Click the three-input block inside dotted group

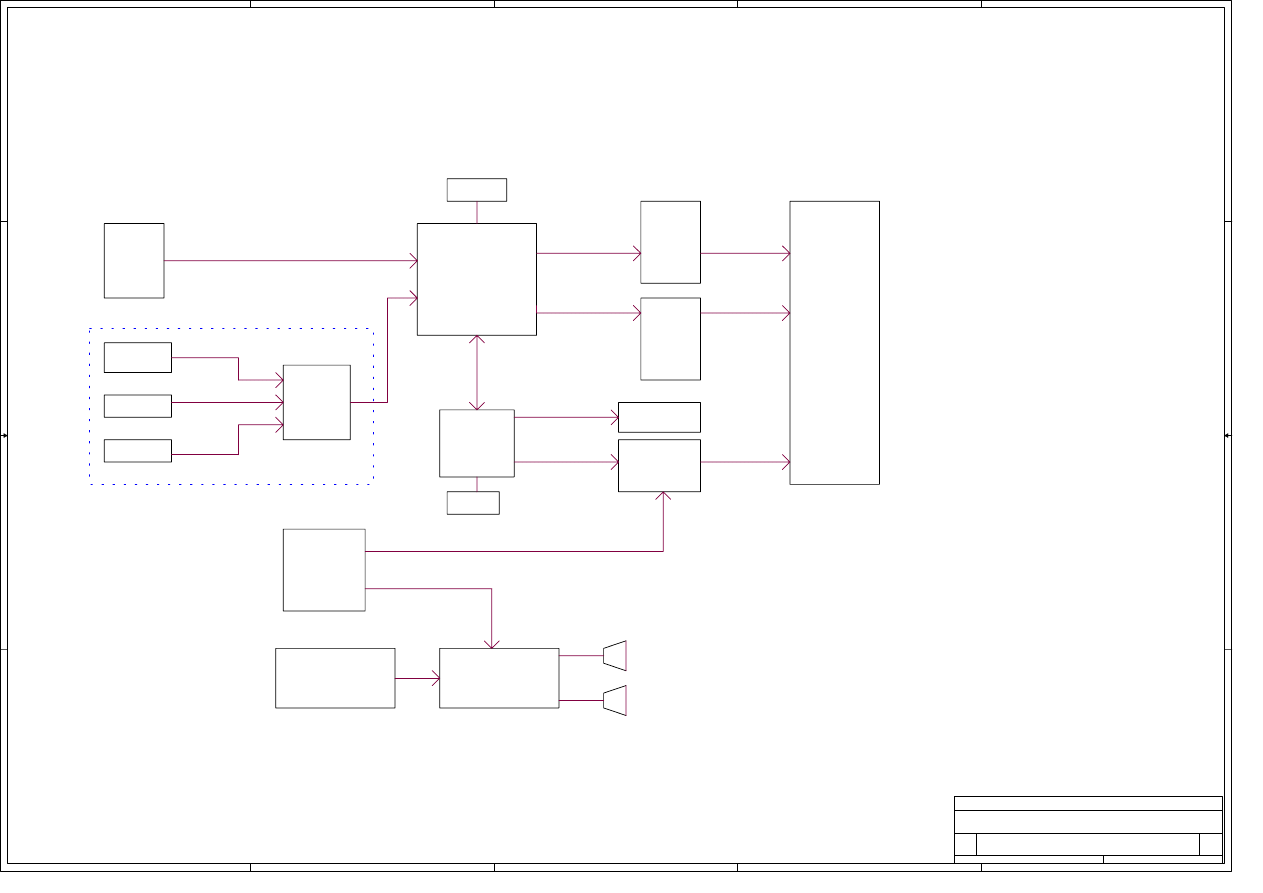point(316,402)
